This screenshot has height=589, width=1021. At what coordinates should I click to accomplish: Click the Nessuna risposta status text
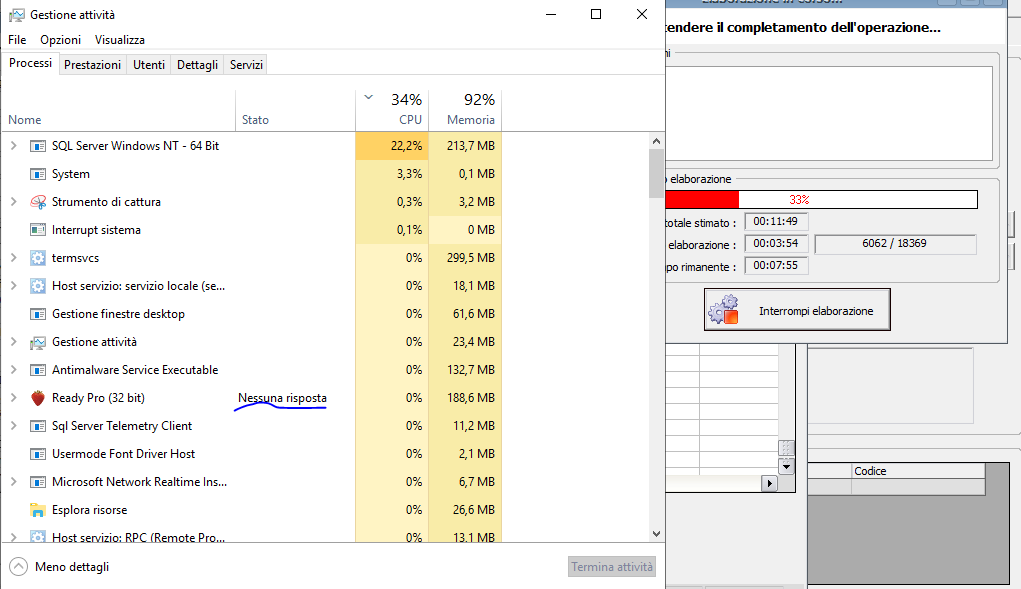[x=282, y=398]
